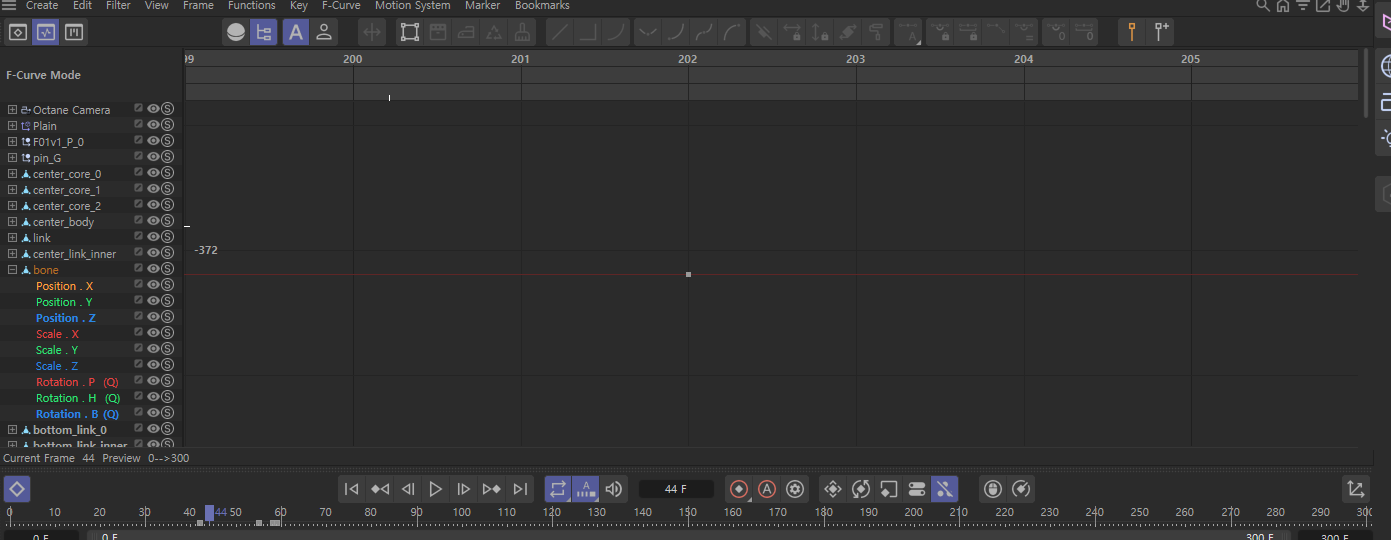
Task: Open the F-Curve menu
Action: (341, 6)
